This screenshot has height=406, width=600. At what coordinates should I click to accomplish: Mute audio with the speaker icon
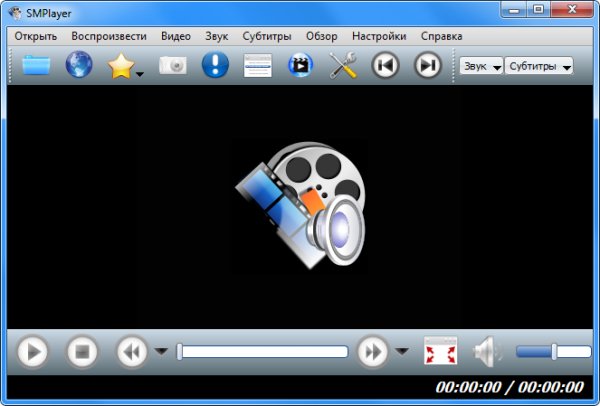488,351
